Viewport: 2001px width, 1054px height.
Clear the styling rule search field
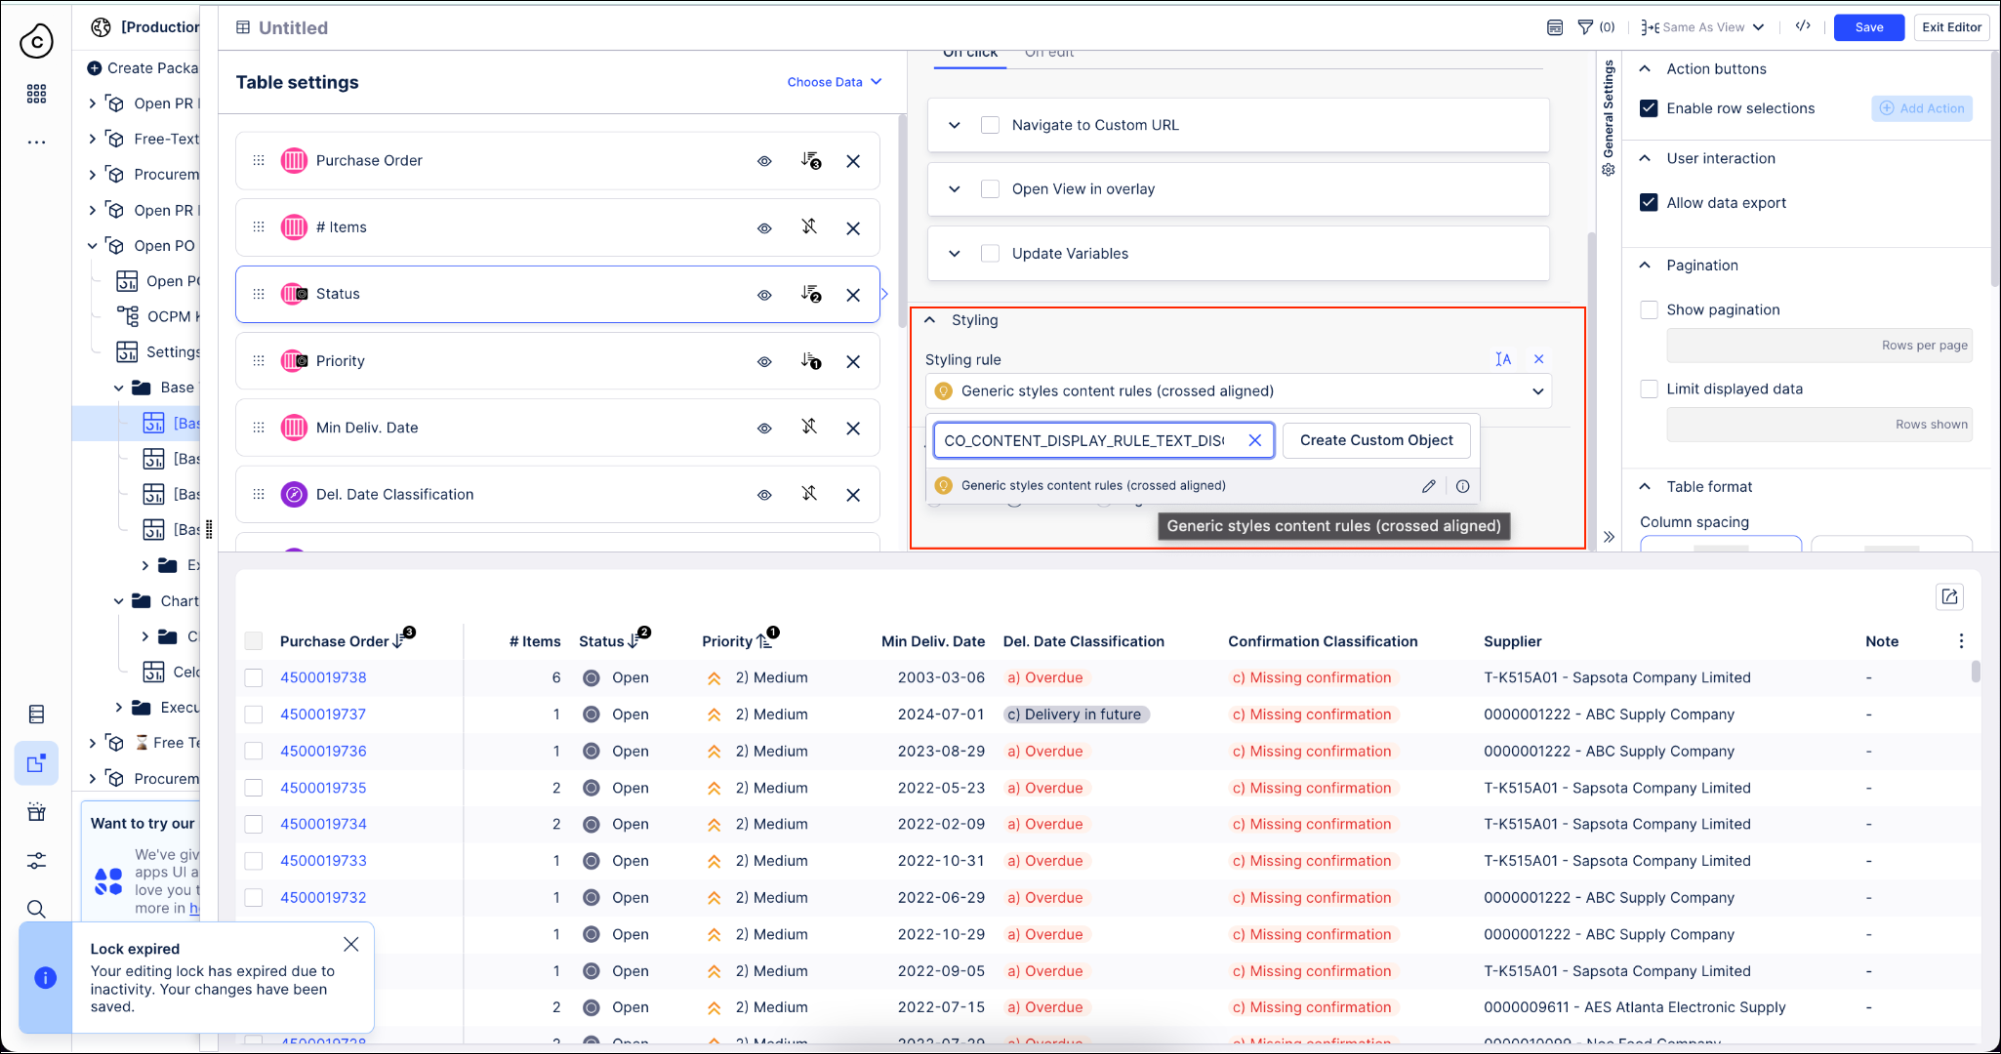pyautogui.click(x=1255, y=440)
